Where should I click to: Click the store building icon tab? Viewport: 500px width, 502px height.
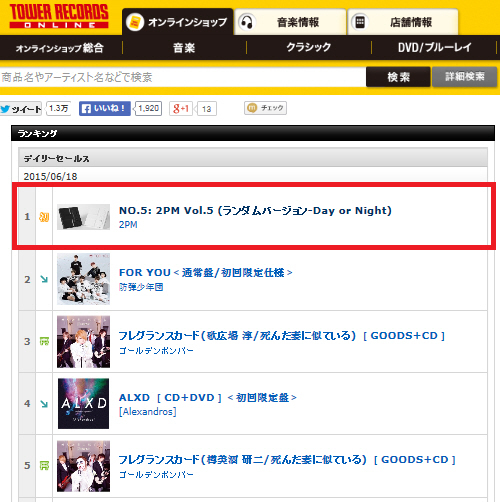360,22
